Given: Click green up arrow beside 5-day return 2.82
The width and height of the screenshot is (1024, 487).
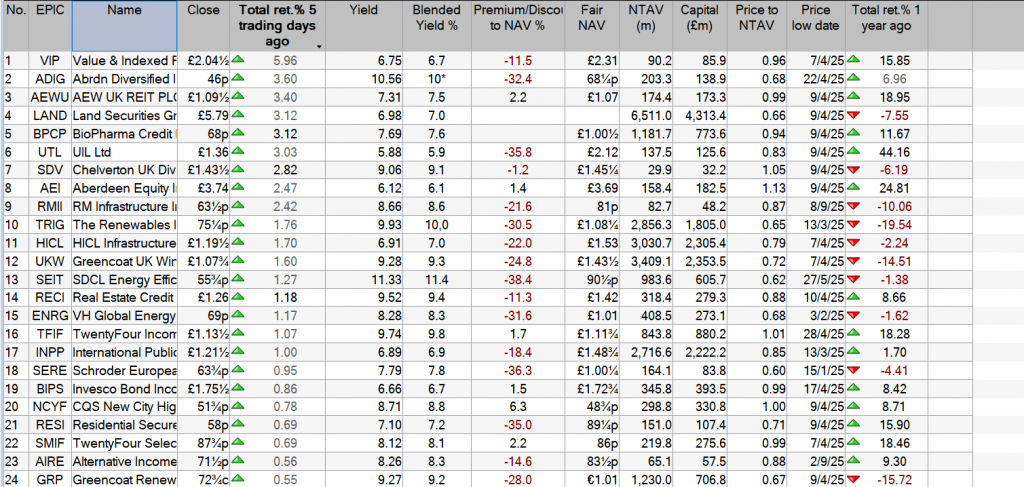Looking at the screenshot, I should (x=240, y=170).
